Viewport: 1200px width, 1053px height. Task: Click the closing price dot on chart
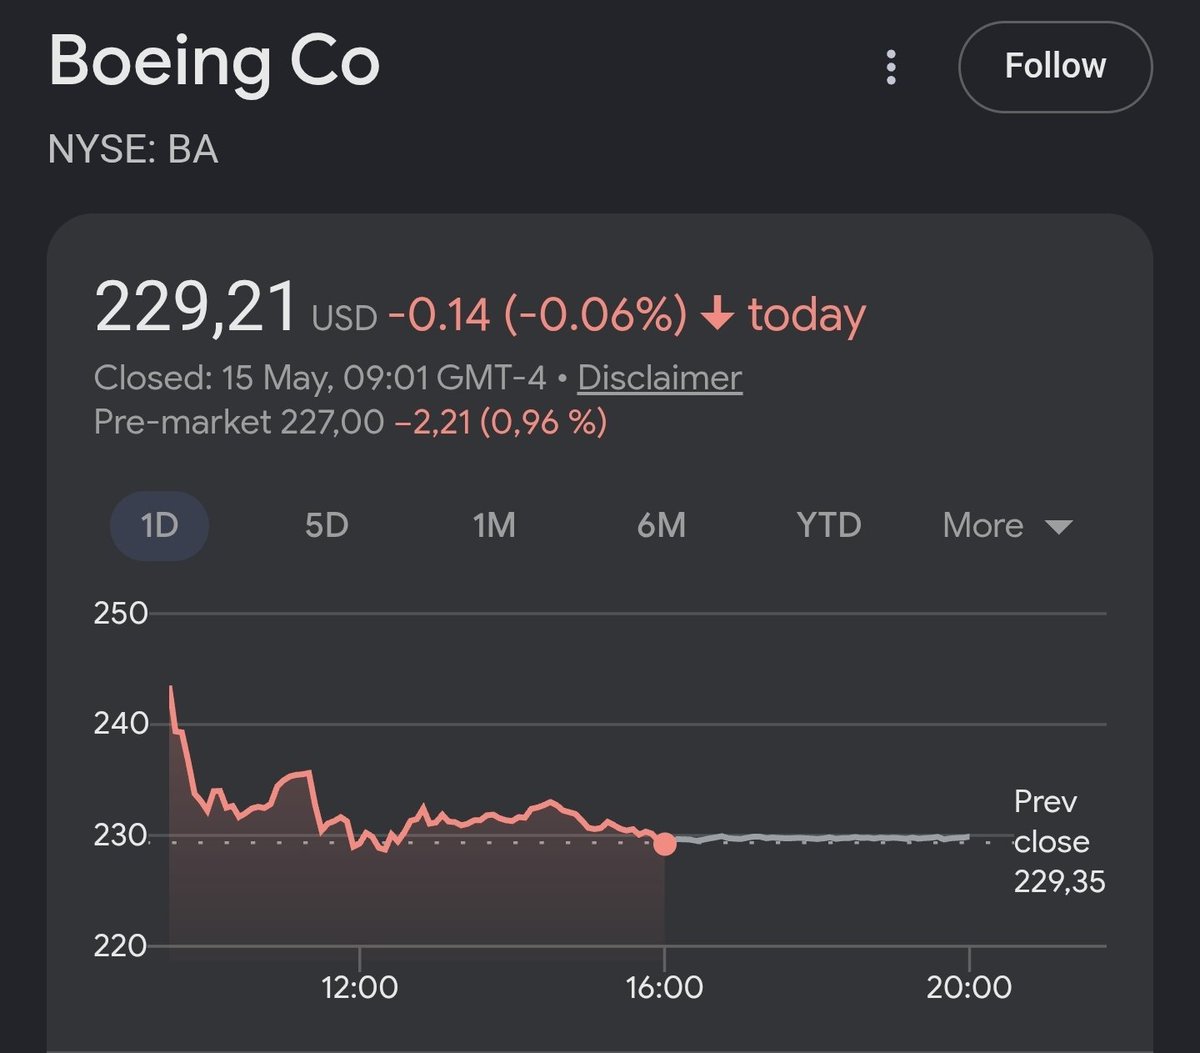(x=665, y=844)
